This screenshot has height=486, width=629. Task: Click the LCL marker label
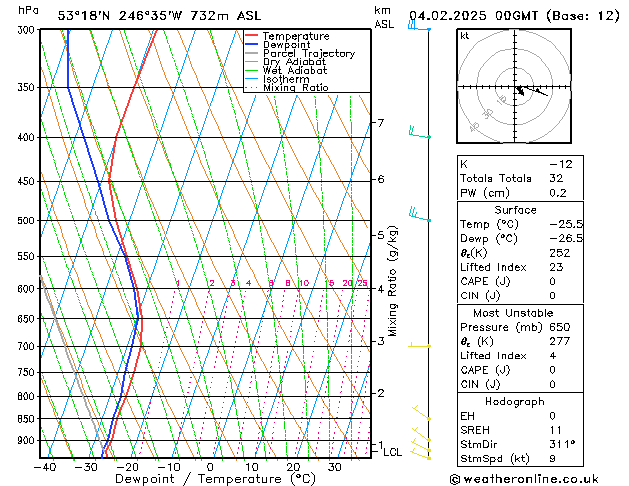pyautogui.click(x=392, y=452)
